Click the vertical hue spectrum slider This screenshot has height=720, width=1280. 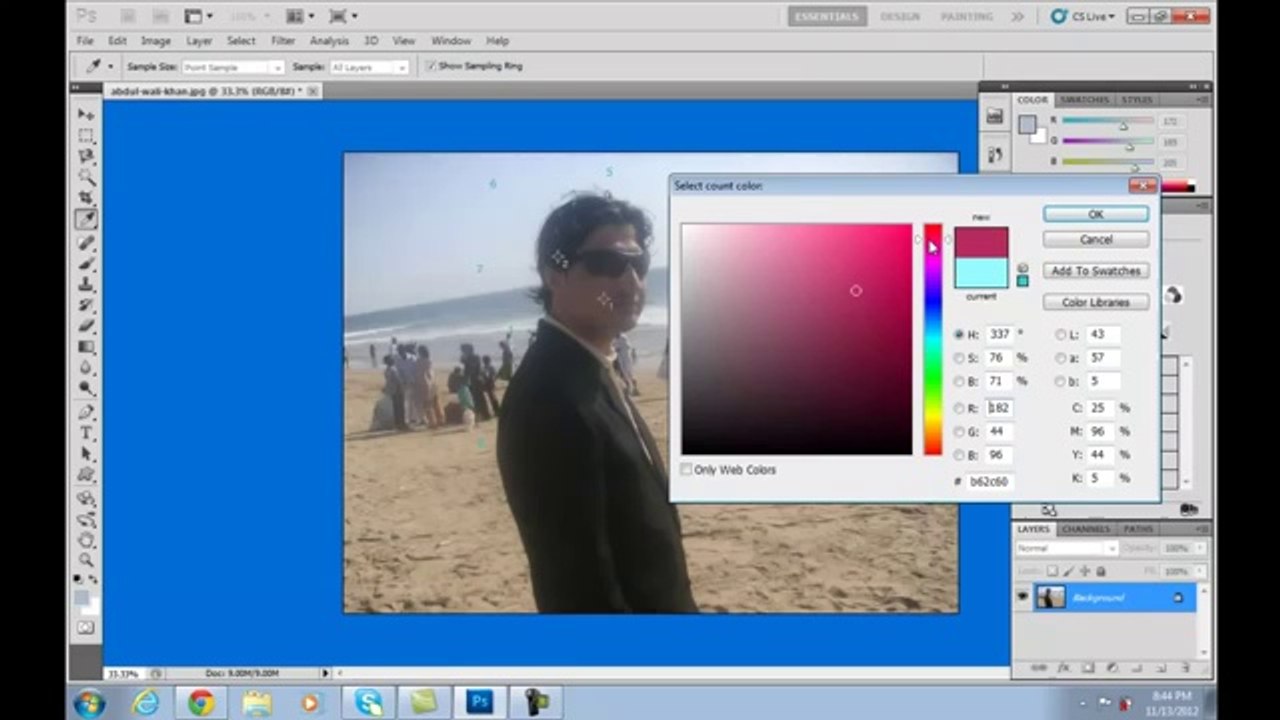pos(933,339)
